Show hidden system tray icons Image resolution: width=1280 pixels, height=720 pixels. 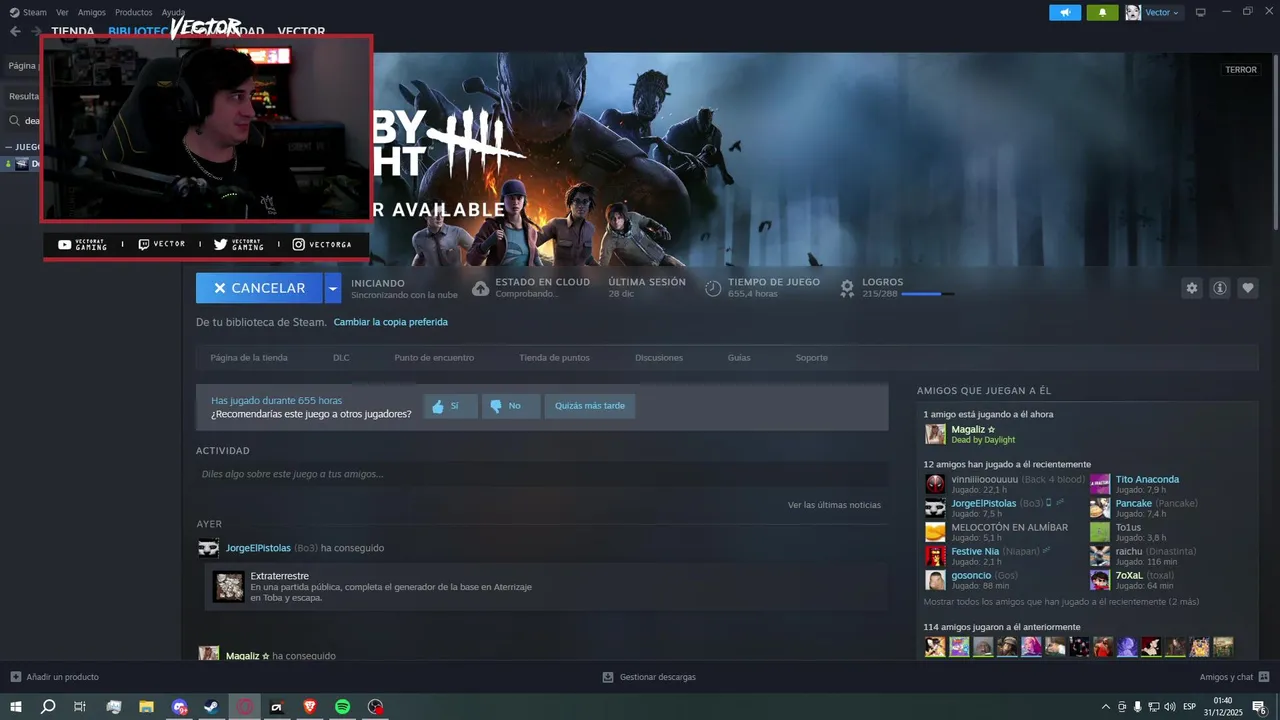tap(1105, 707)
